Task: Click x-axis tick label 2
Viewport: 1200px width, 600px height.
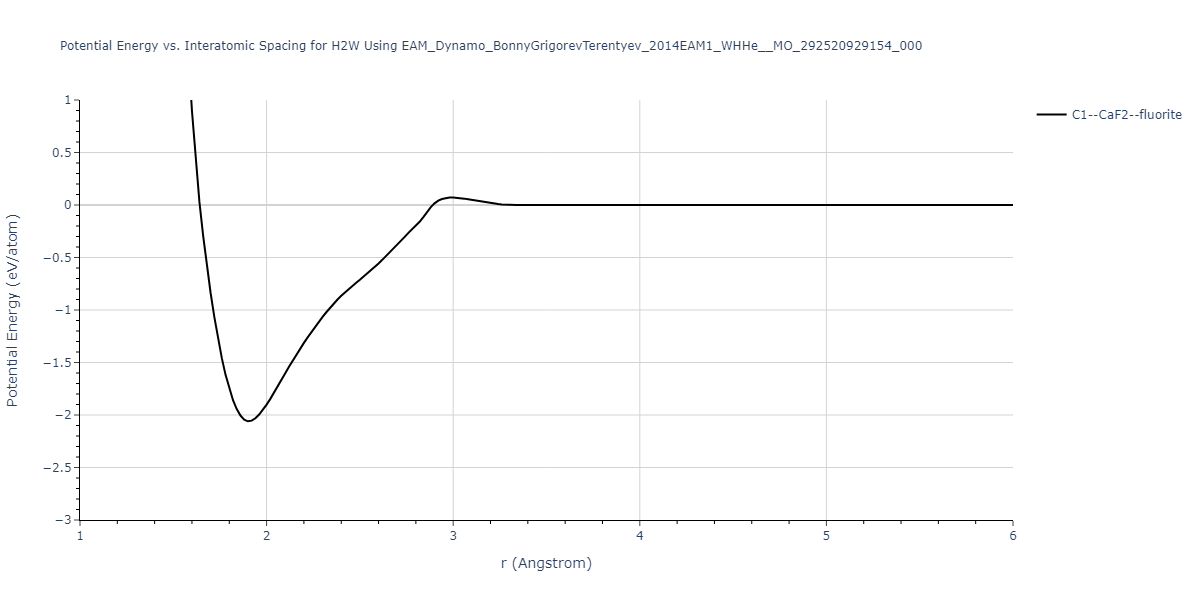Action: [266, 536]
